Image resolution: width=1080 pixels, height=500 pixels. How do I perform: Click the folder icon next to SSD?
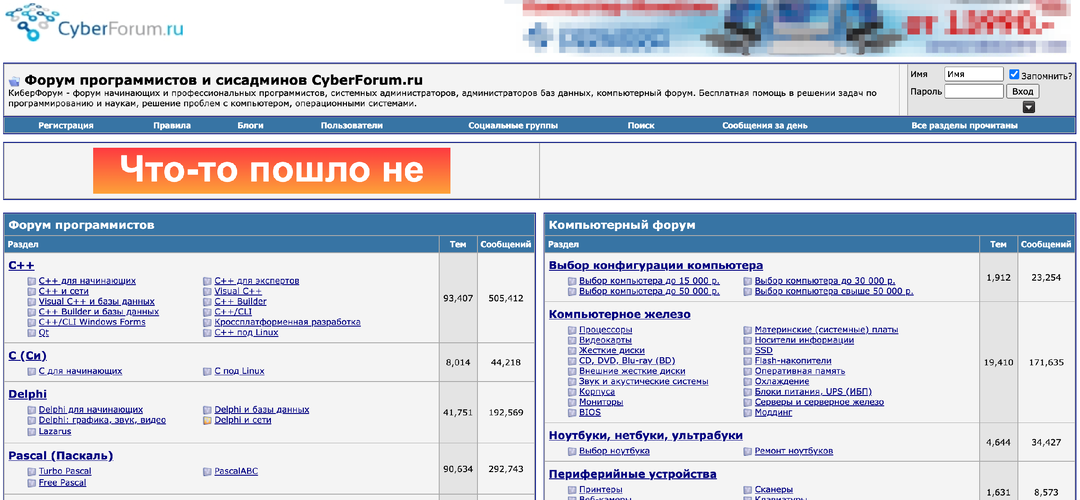(x=747, y=351)
